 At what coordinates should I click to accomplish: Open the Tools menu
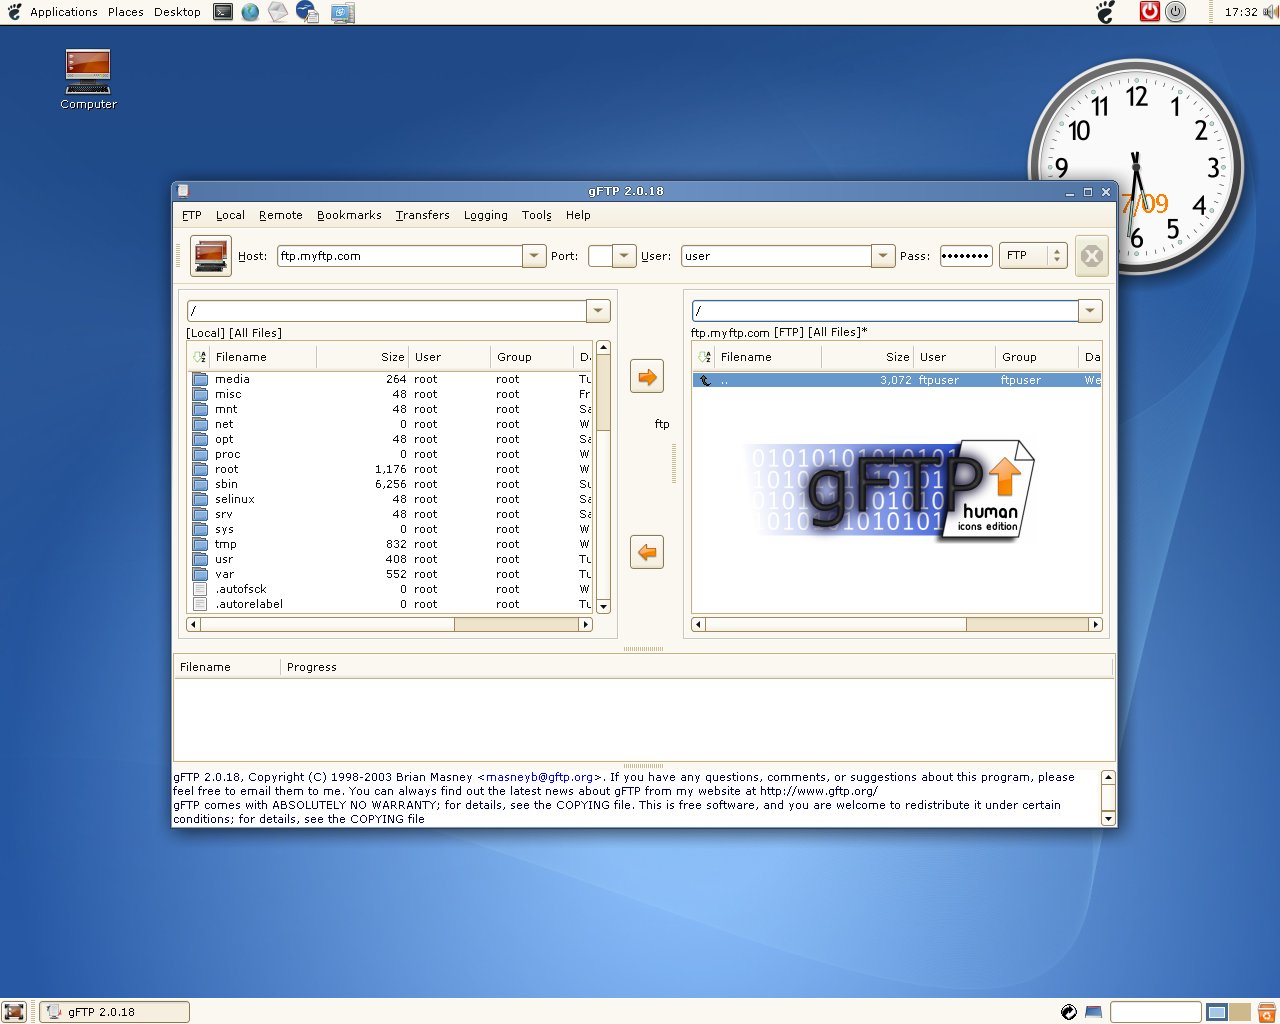(536, 215)
